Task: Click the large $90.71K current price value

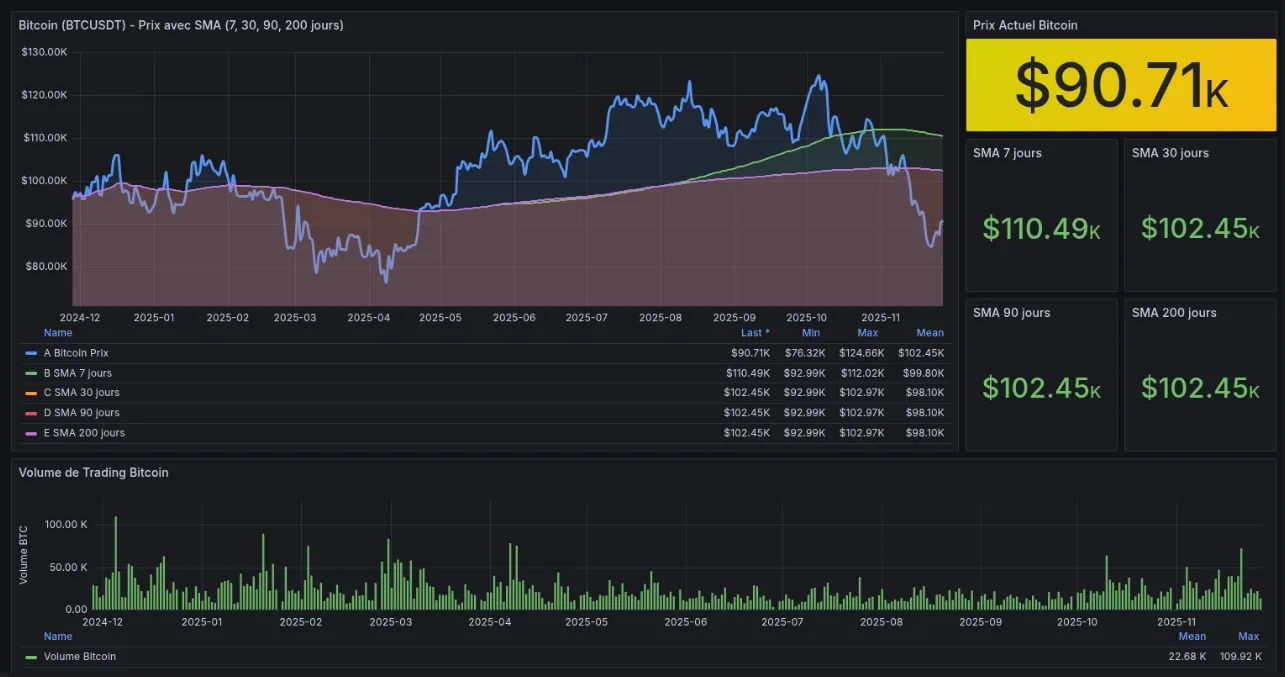Action: coord(1122,85)
